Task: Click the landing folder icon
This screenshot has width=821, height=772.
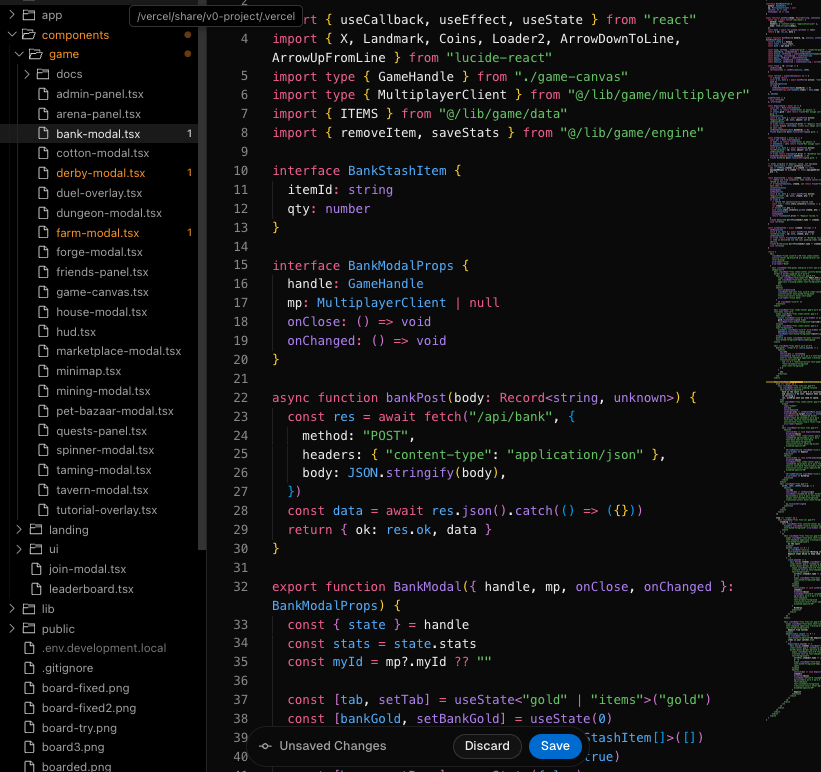Action: [36, 530]
